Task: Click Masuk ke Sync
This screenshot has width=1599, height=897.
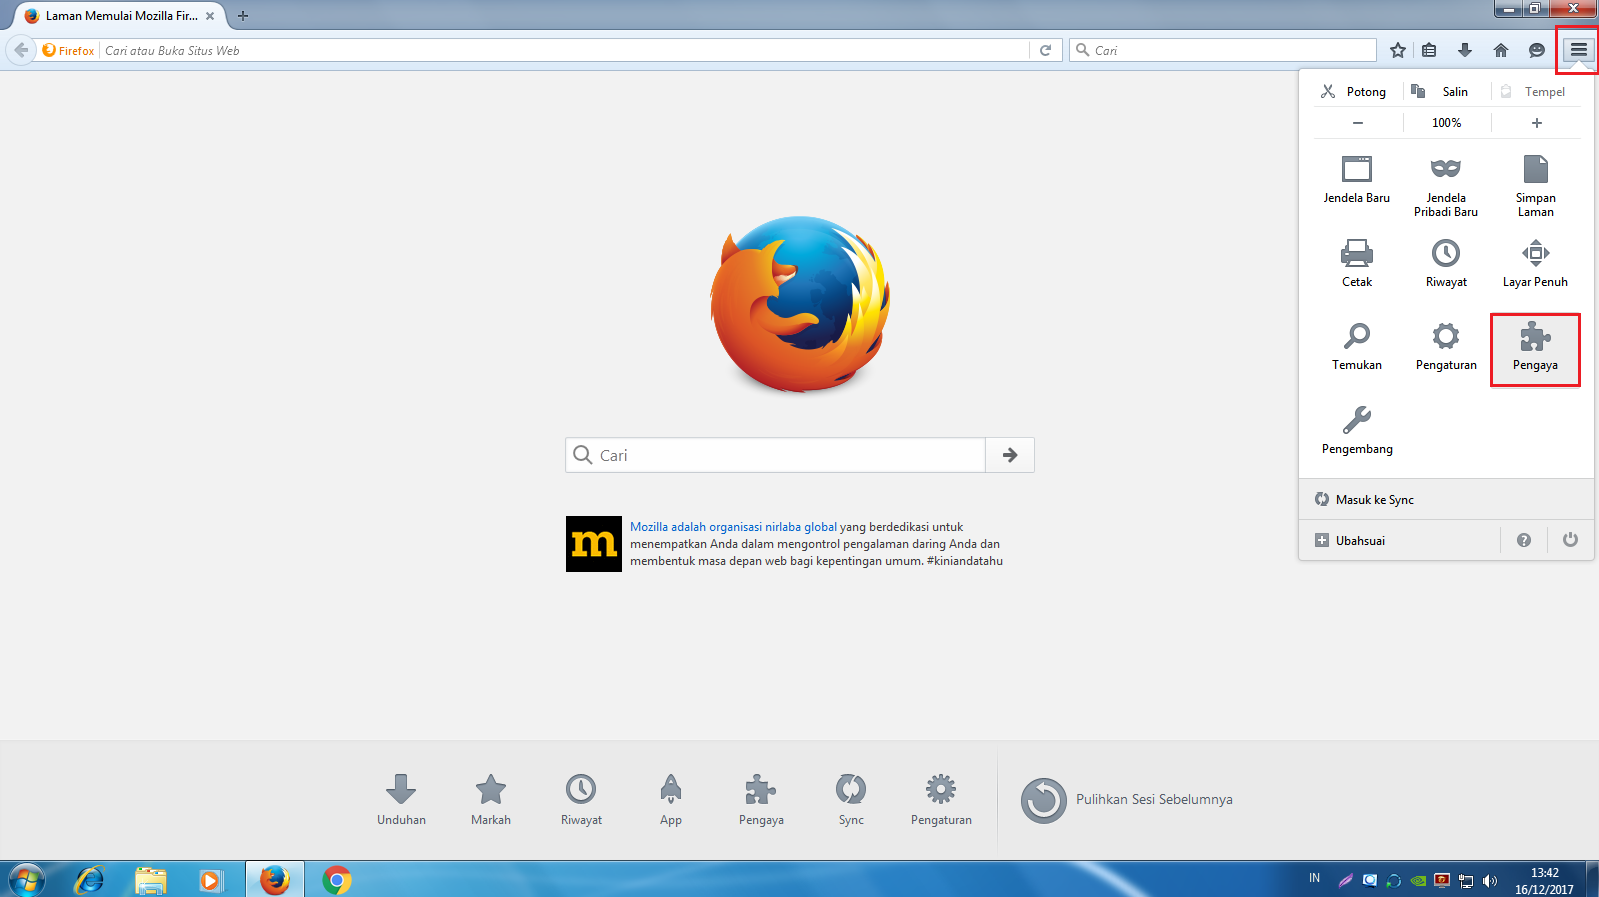Action: point(1446,499)
